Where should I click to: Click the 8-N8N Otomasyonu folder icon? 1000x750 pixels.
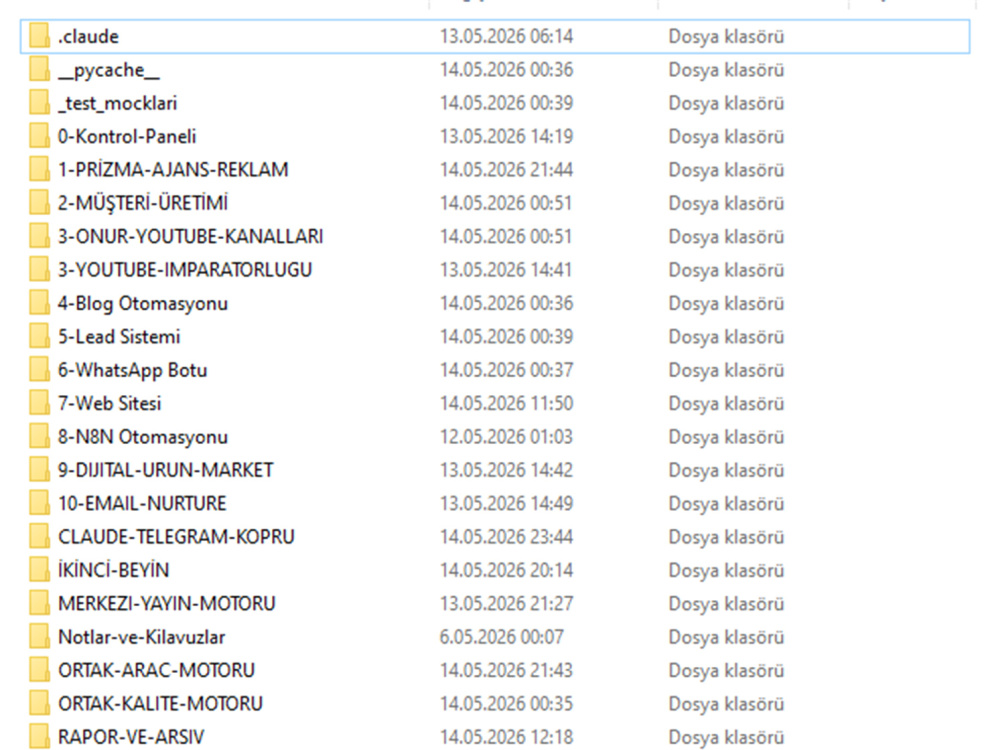(39, 436)
